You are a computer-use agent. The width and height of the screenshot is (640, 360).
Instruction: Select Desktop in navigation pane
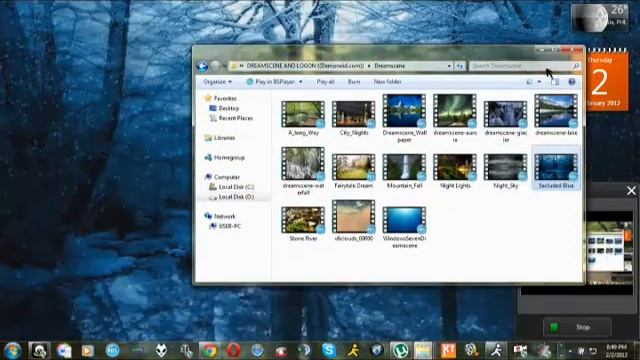point(224,108)
